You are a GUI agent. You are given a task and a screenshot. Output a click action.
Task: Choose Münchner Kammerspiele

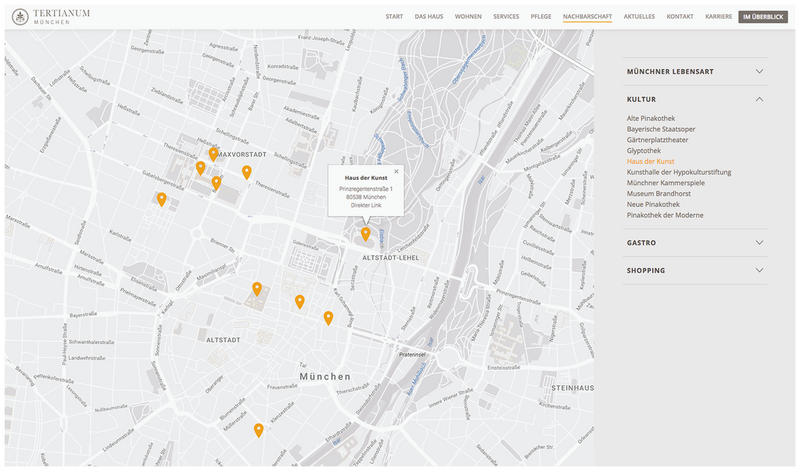tap(666, 183)
